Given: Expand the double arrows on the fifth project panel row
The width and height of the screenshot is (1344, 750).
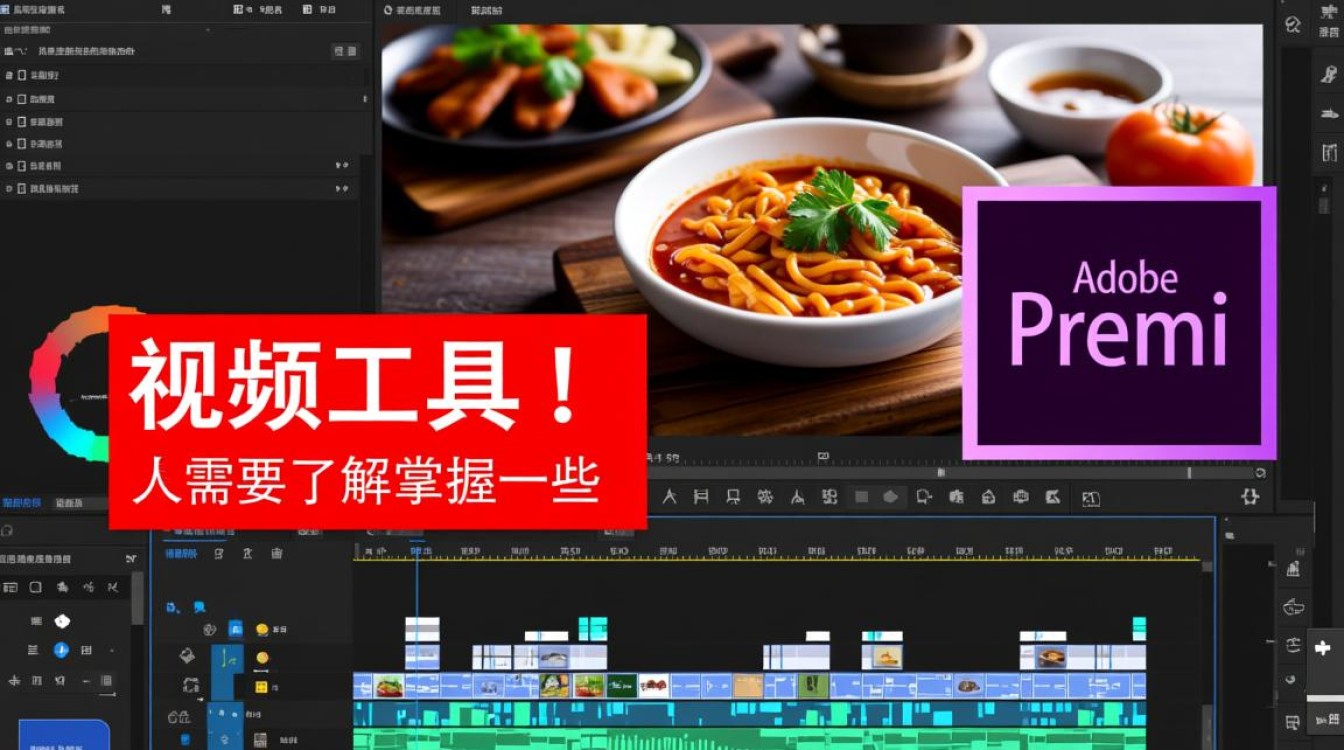Looking at the screenshot, I should coord(342,165).
